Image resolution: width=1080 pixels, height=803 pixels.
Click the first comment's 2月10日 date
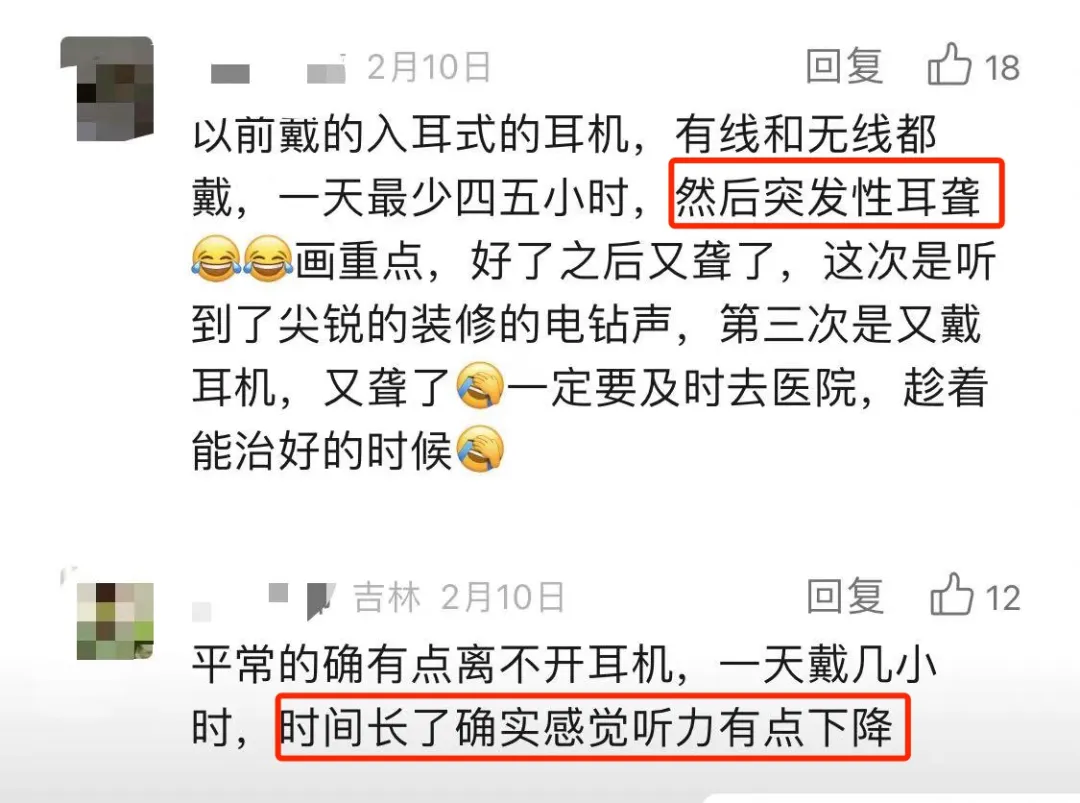tap(428, 67)
